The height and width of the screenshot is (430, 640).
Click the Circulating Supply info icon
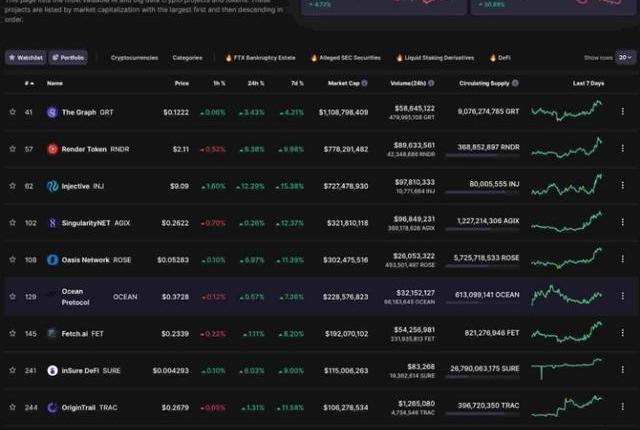point(516,83)
